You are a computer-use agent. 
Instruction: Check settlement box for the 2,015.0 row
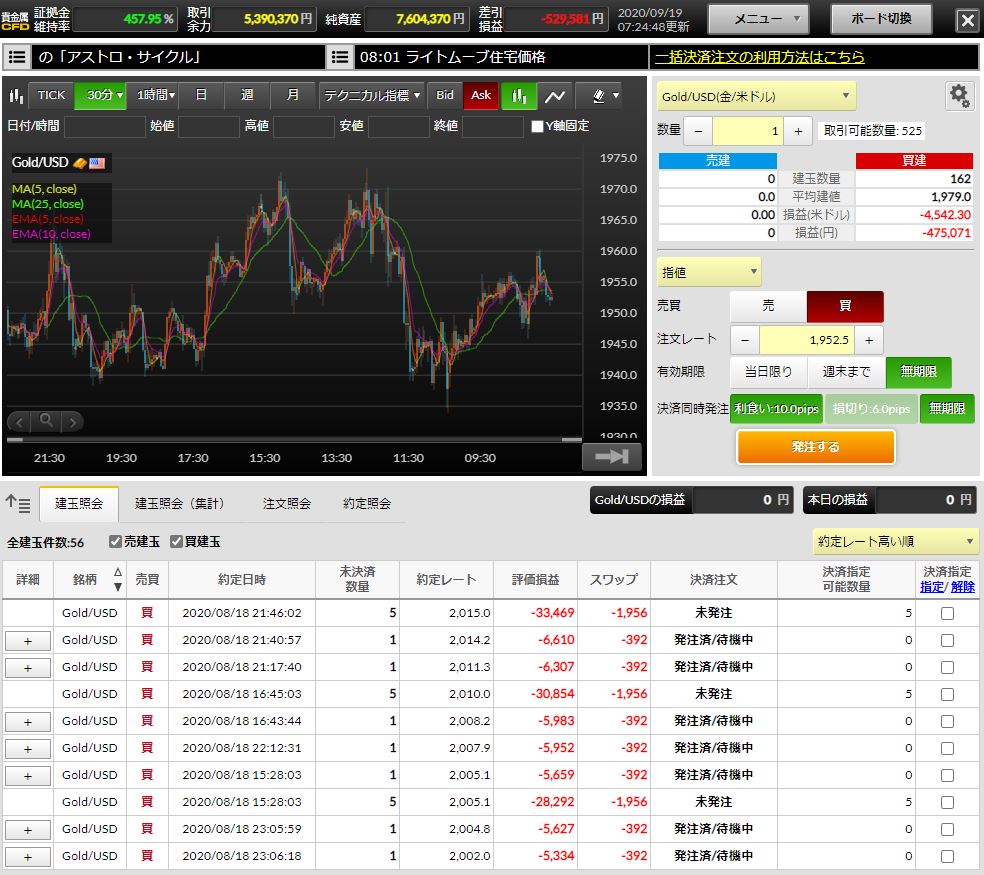(x=947, y=613)
